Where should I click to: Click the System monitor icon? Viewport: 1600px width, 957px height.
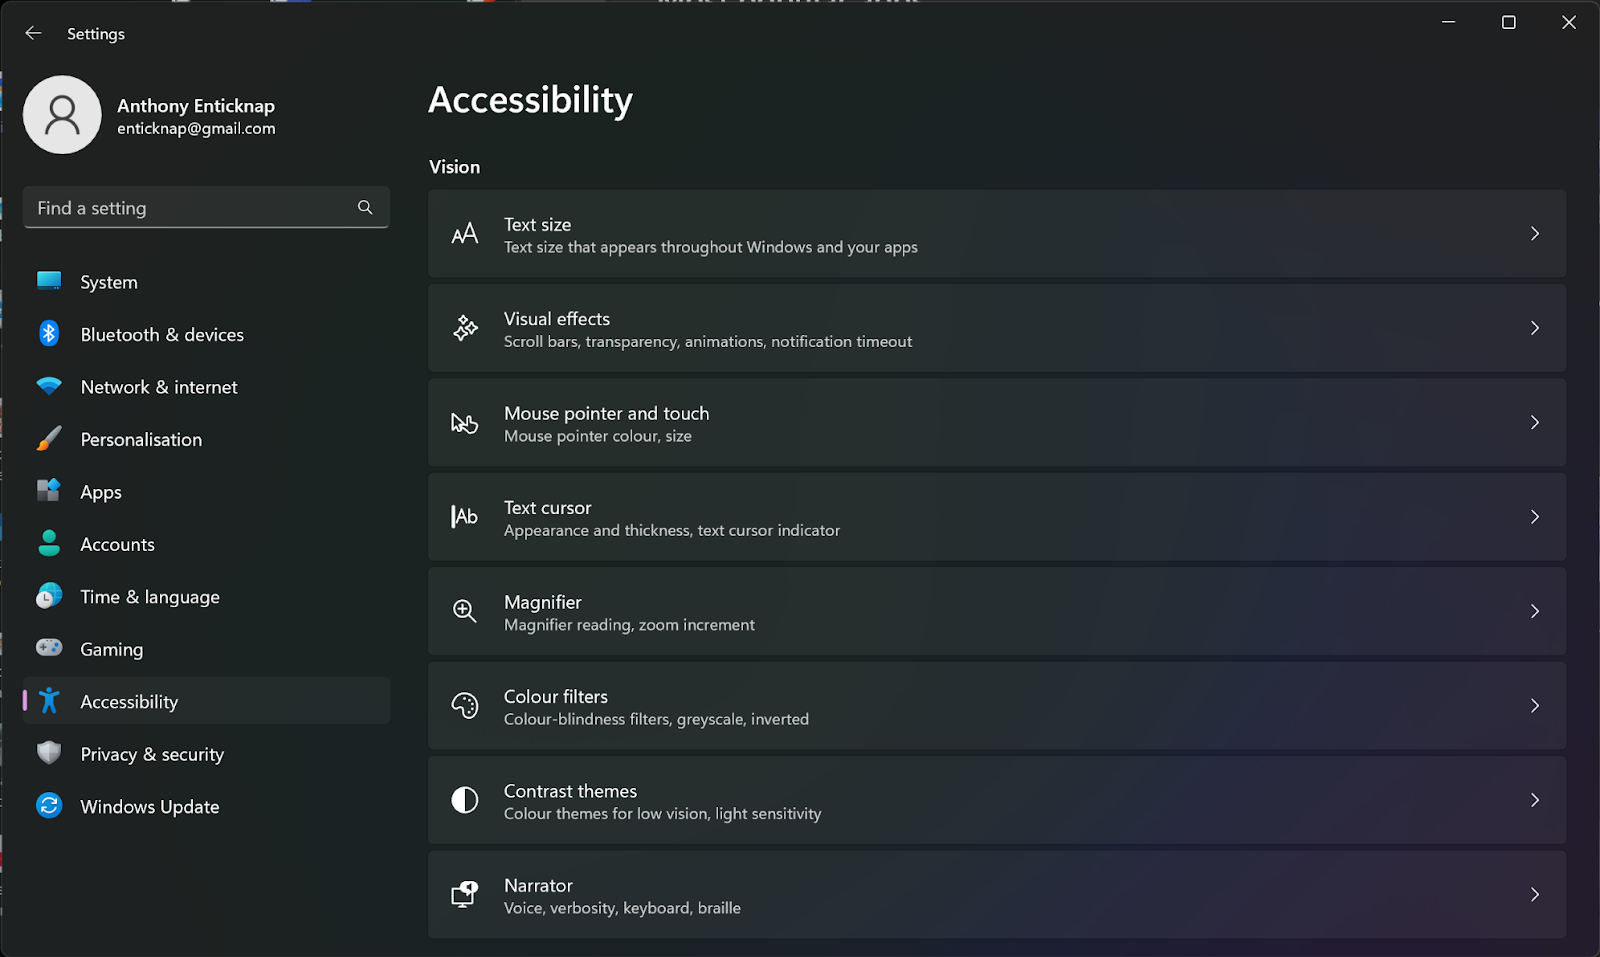click(49, 281)
